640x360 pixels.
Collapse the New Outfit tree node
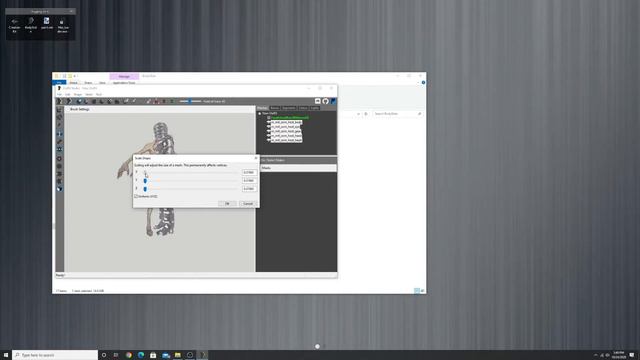[x=260, y=113]
